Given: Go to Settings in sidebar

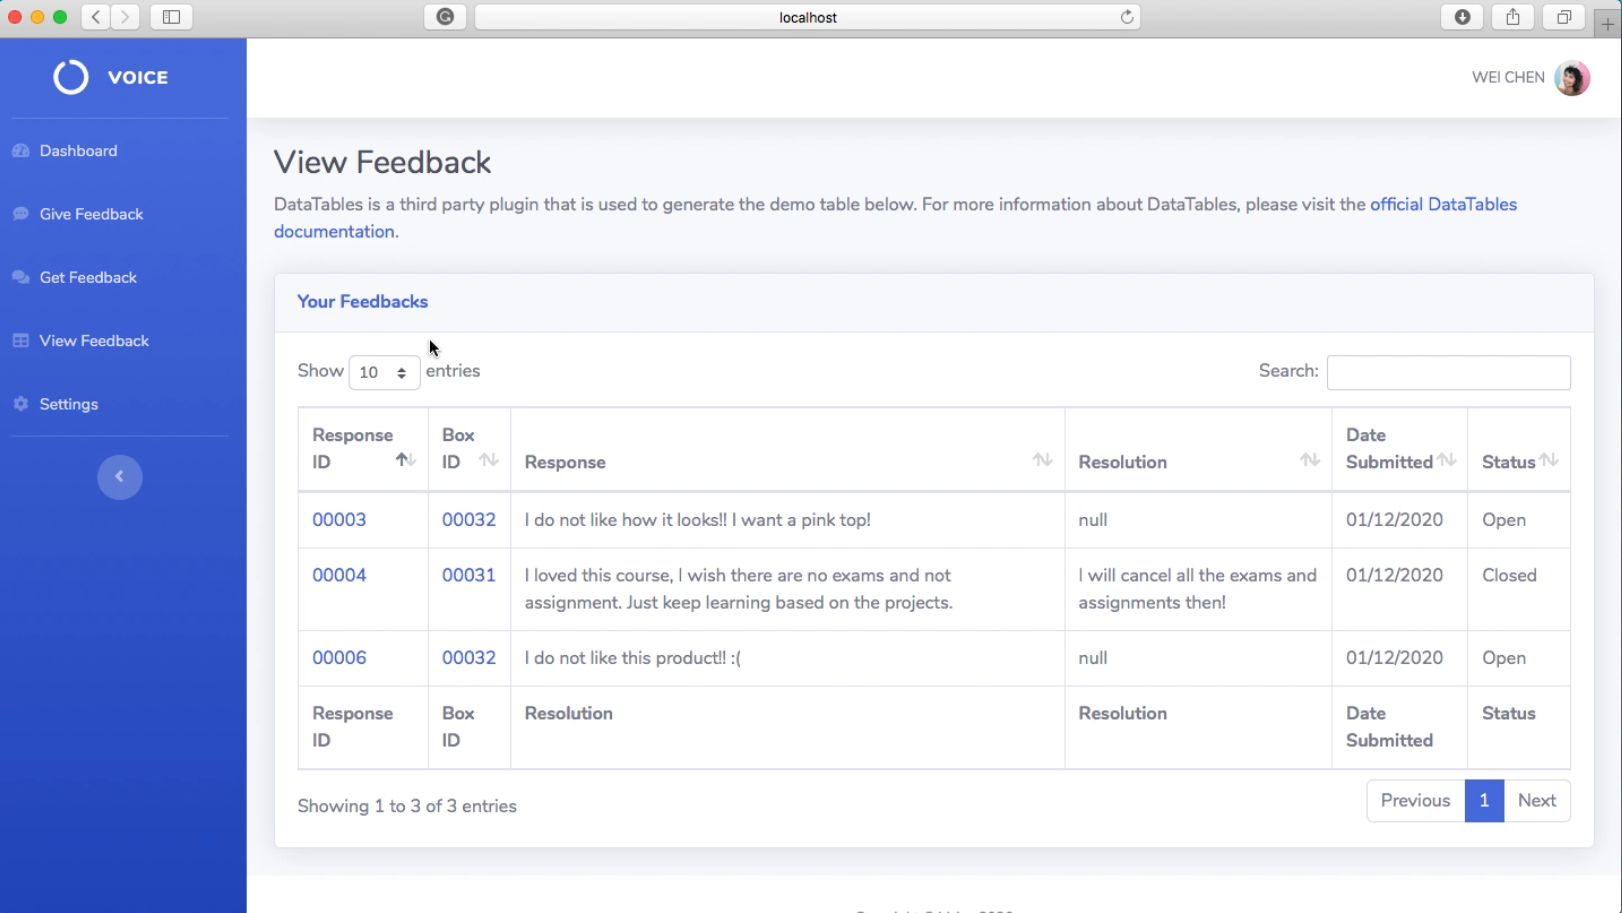Looking at the screenshot, I should pyautogui.click(x=68, y=404).
